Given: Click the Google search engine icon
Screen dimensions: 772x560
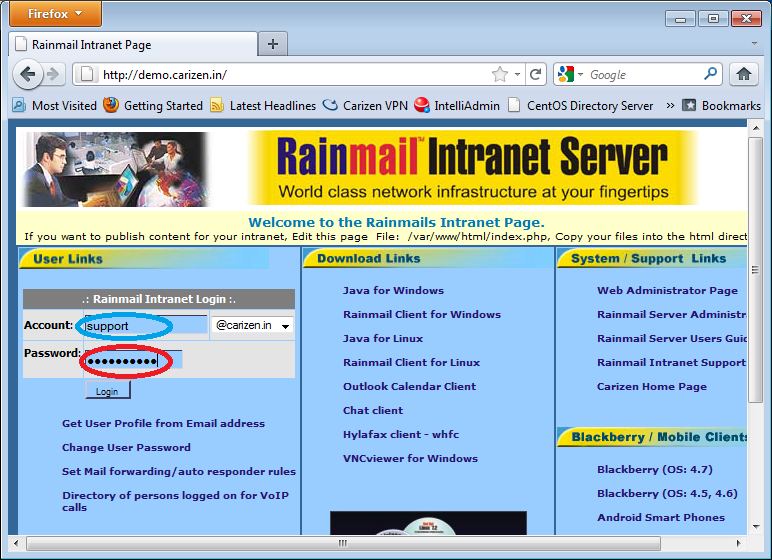Looking at the screenshot, I should [566, 74].
